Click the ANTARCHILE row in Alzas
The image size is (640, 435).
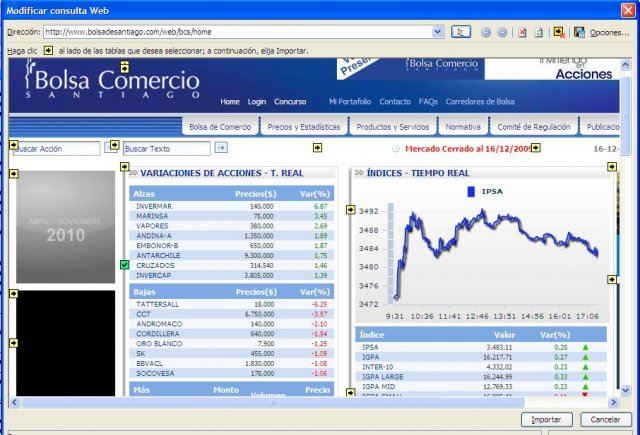231,255
